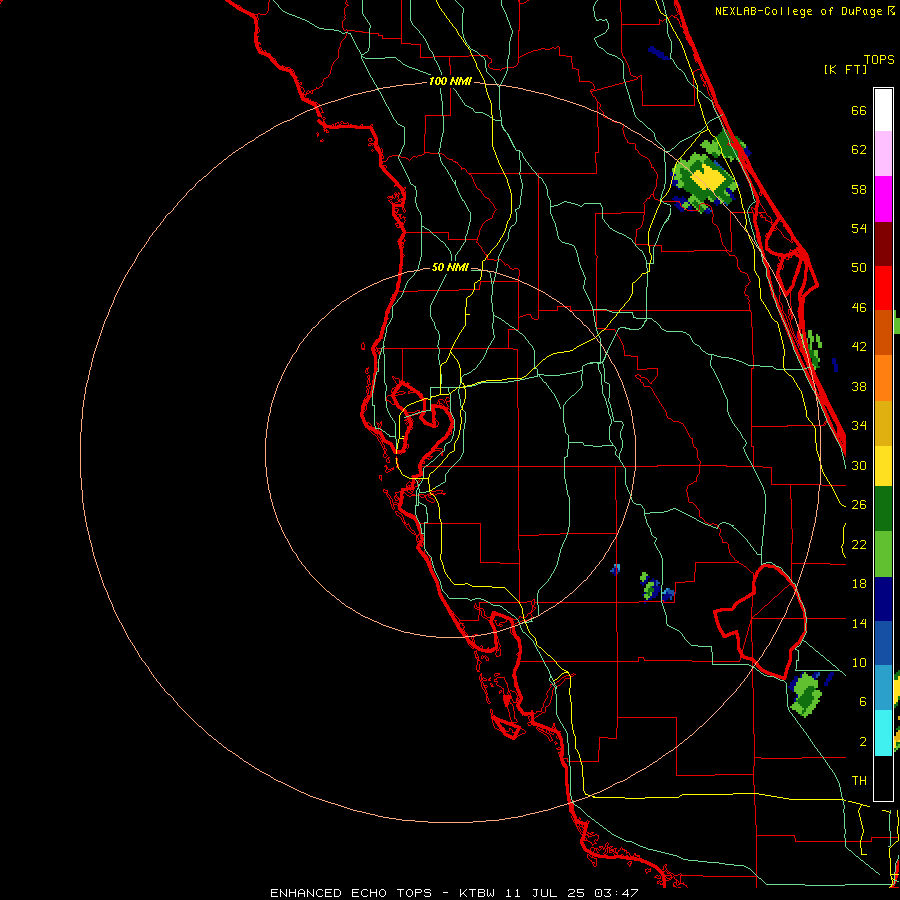The image size is (900, 900).
Task: Click the "46" legend label
Action: 859,308
